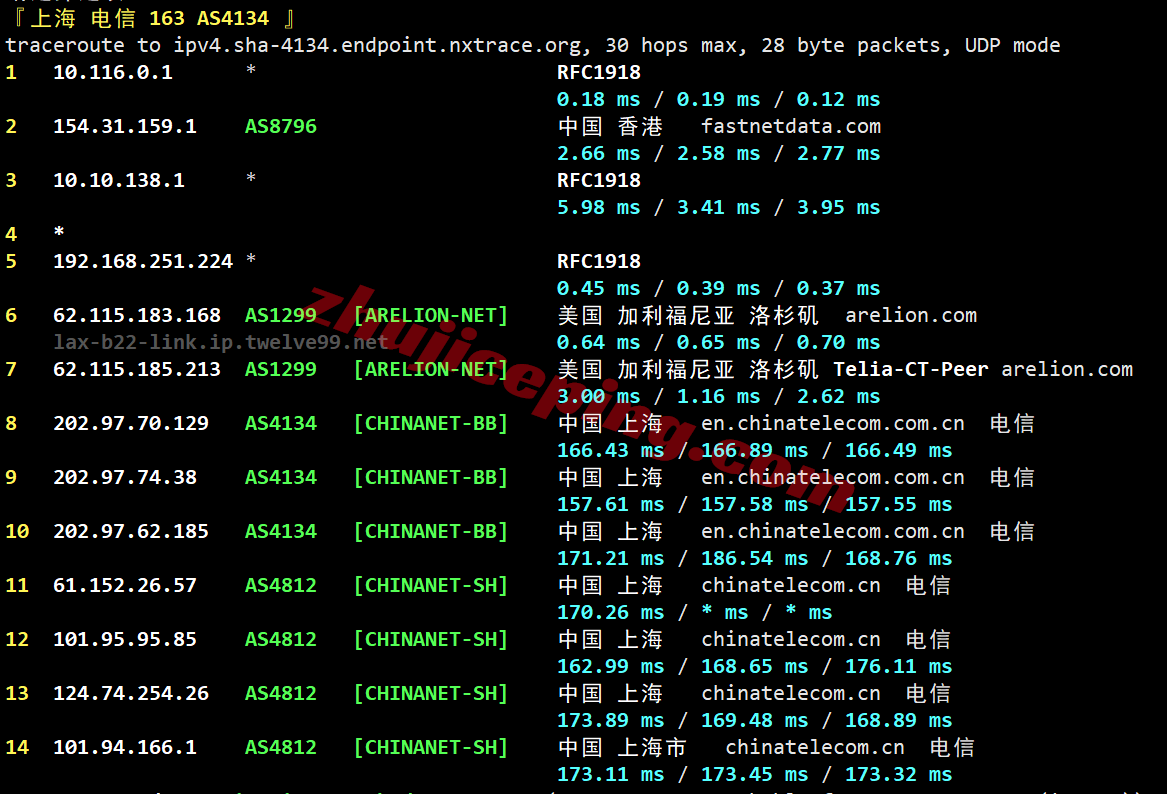Click the 170.26 ms latency value
1167x794 pixels.
tap(610, 612)
